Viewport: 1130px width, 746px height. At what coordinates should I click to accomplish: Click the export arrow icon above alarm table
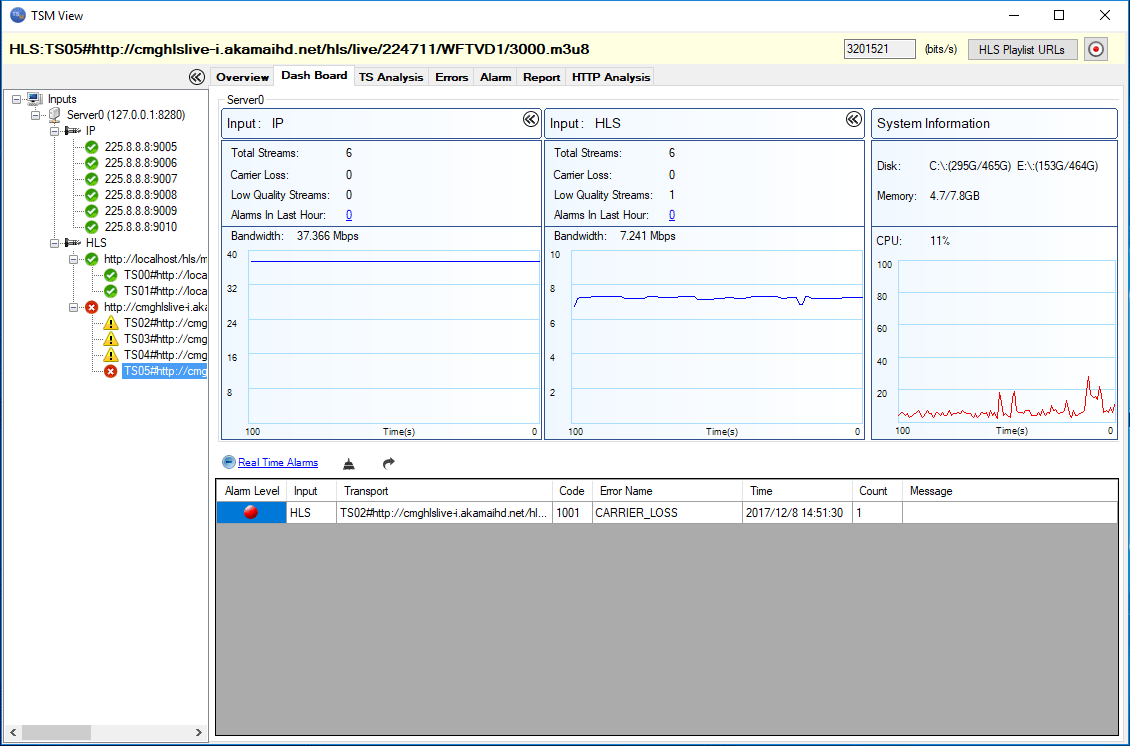pos(388,462)
